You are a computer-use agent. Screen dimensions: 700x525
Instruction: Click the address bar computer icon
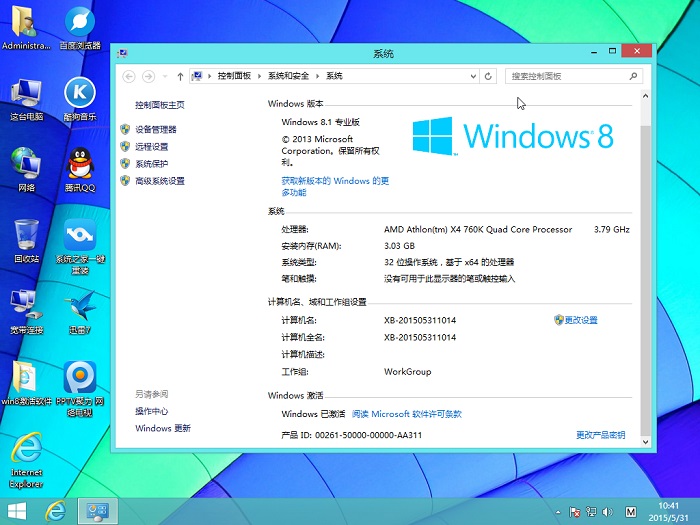click(x=197, y=76)
